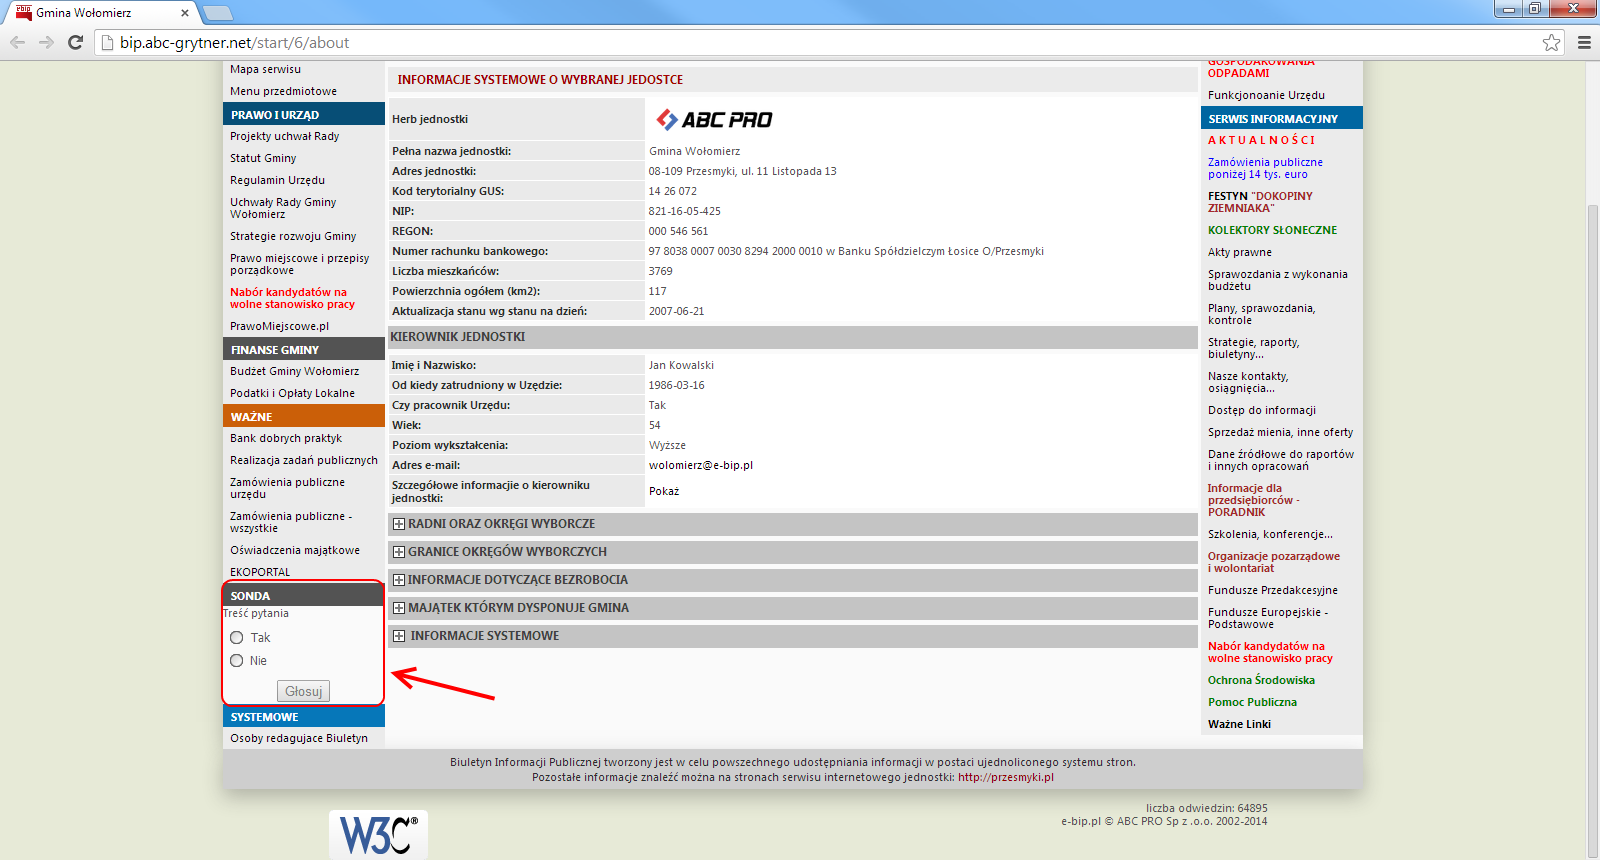Open Prawo miejscowe i przepisy porządkowe
This screenshot has height=860, width=1600.
pos(299,264)
